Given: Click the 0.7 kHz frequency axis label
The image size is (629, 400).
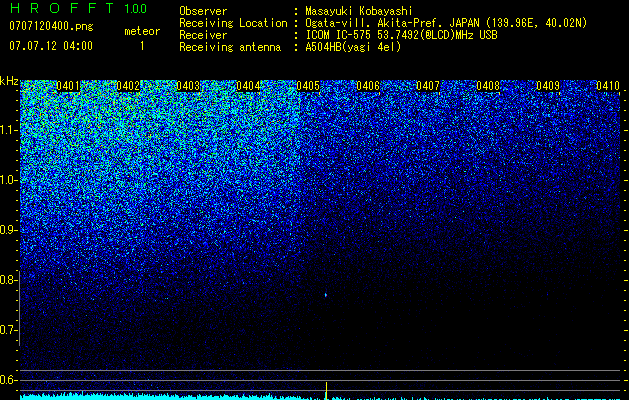Looking at the screenshot, I should coord(9,330).
